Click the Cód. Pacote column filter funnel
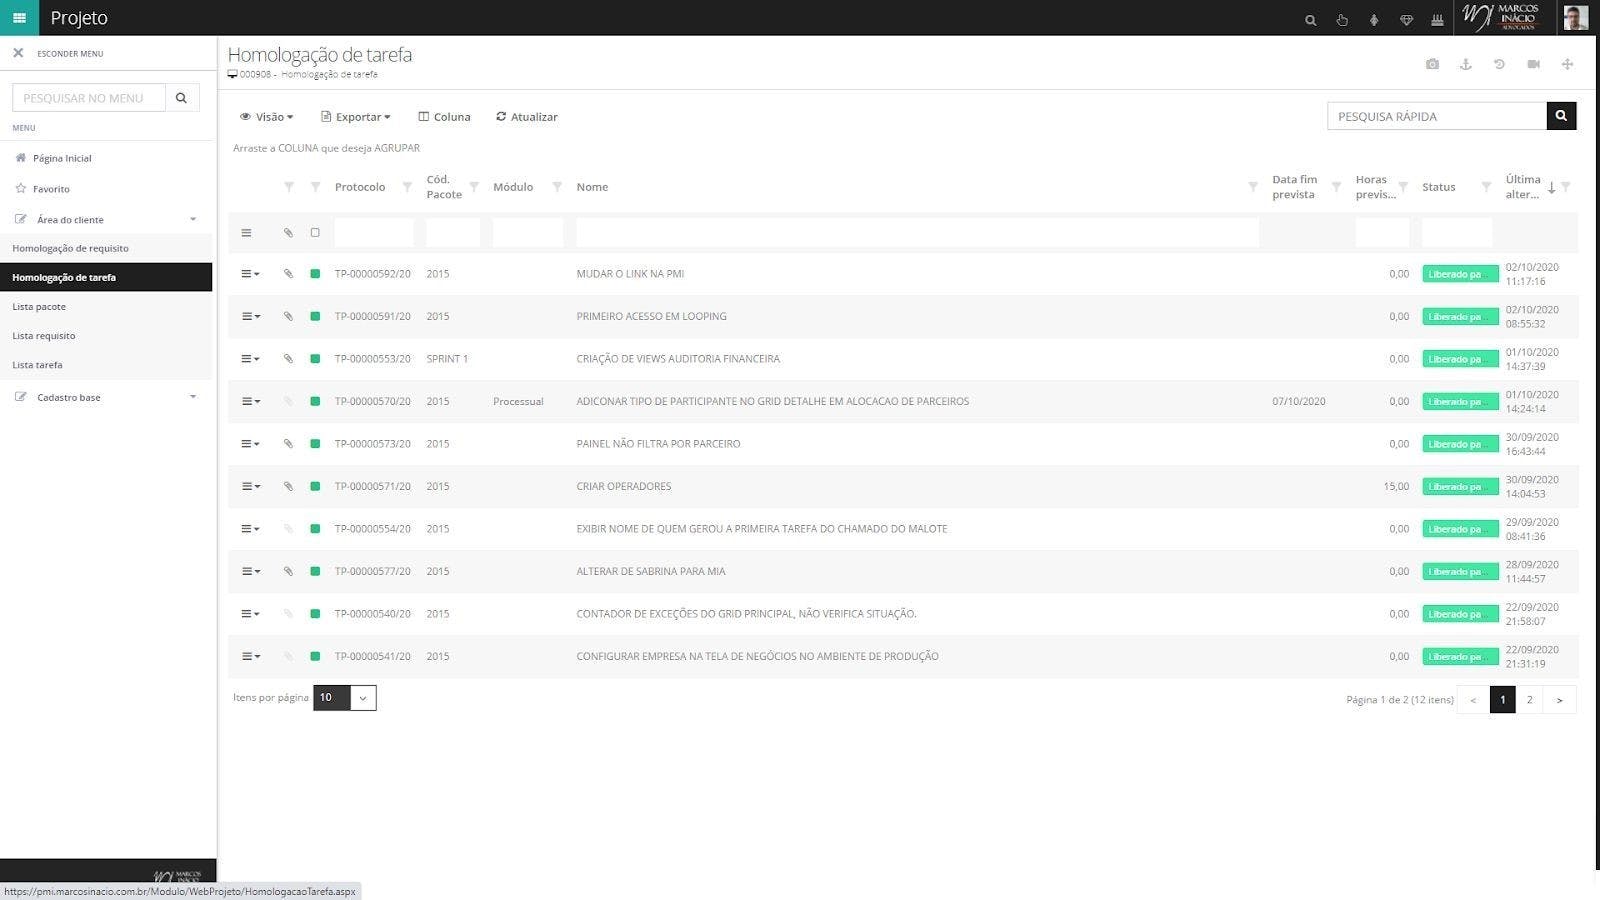 [x=474, y=187]
